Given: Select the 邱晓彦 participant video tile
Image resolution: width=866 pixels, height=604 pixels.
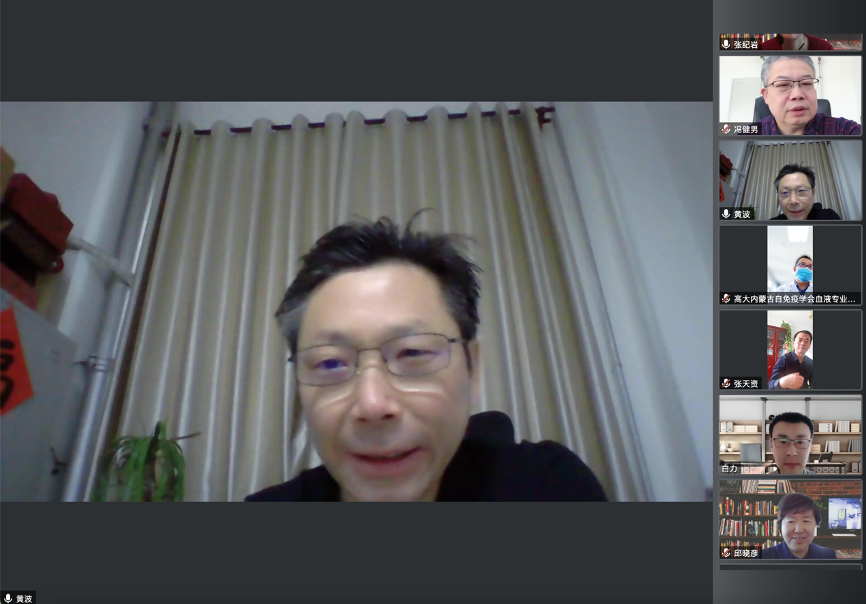Looking at the screenshot, I should [790, 519].
